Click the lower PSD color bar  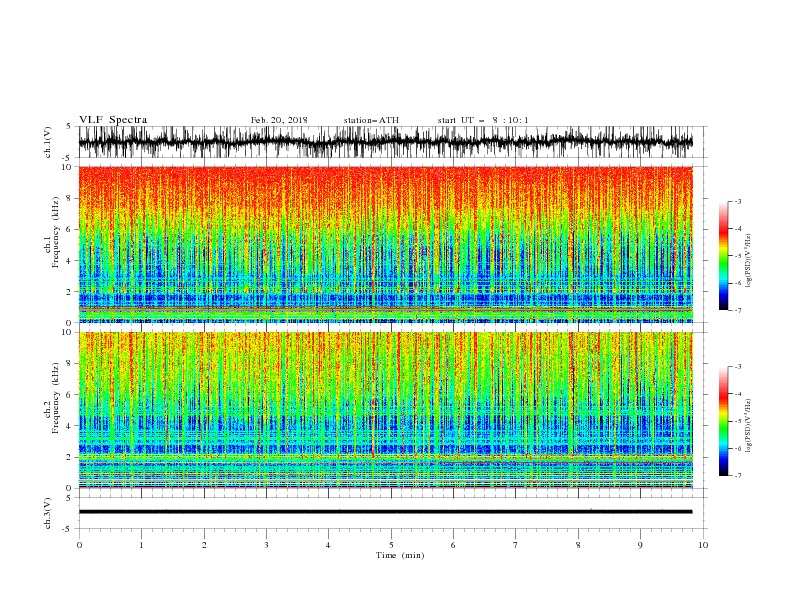click(x=723, y=421)
